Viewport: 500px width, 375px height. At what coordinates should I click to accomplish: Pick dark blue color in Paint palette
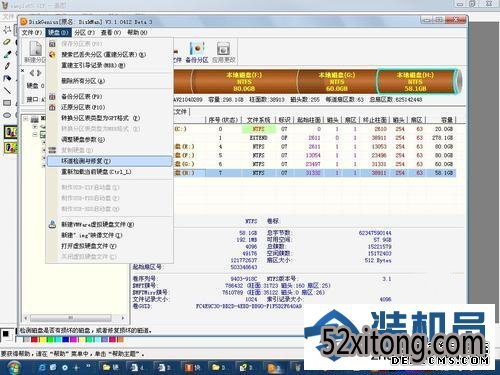(66, 340)
